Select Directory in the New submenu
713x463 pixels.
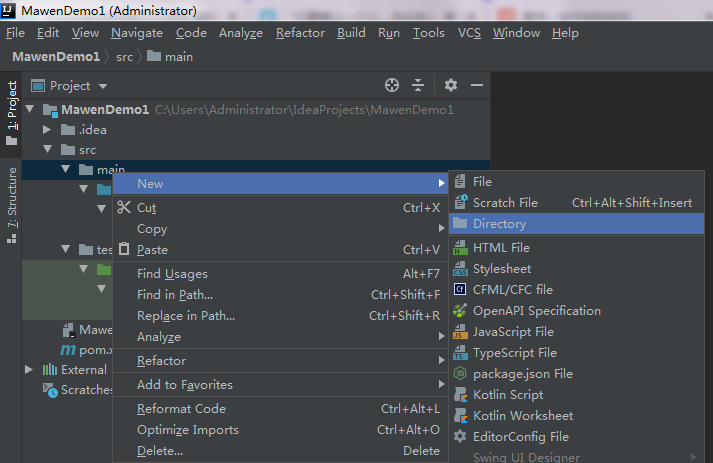576,224
